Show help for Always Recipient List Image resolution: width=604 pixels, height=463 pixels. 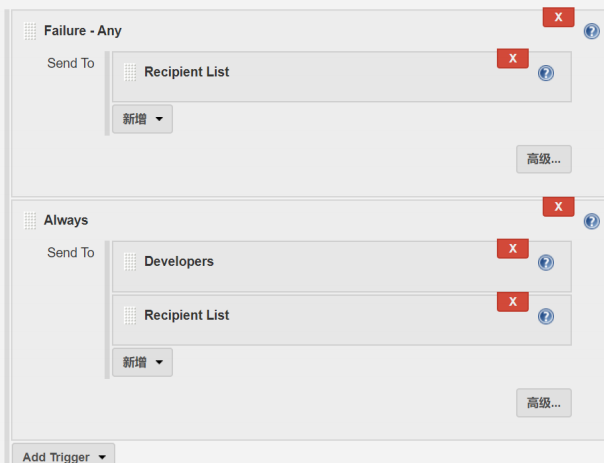coord(545,316)
